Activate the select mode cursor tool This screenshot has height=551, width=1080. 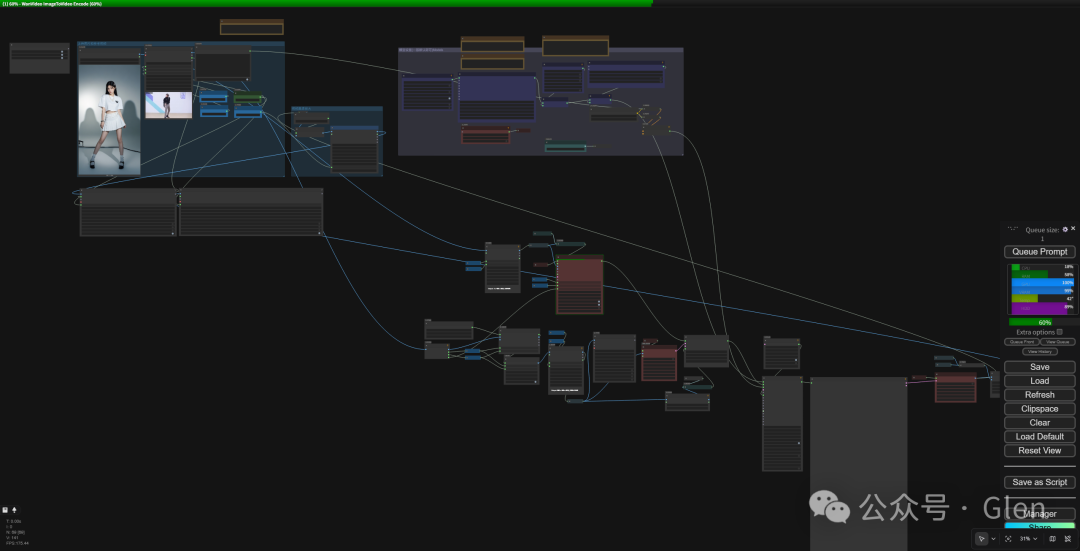(981, 539)
